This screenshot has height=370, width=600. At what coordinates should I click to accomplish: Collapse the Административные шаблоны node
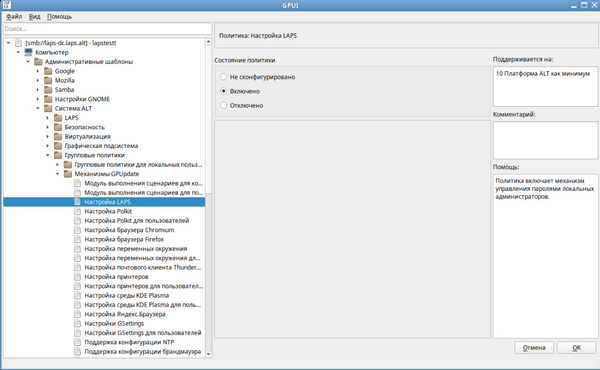(x=28, y=62)
